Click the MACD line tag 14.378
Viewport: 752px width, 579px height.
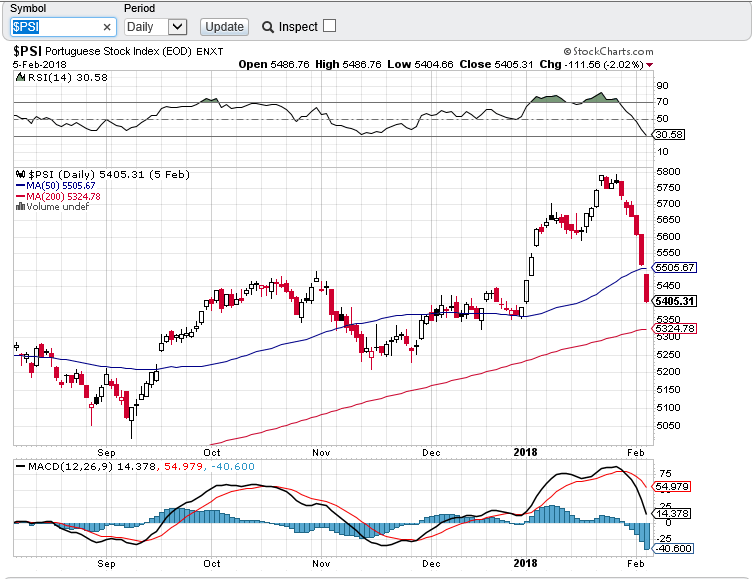point(671,513)
